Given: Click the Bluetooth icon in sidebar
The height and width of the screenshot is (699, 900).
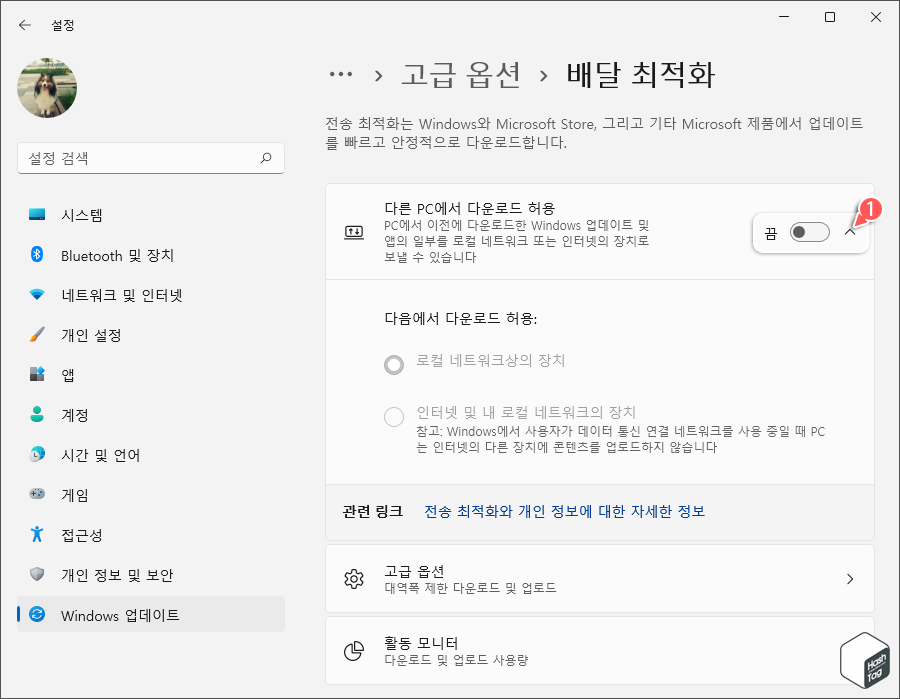Looking at the screenshot, I should tap(37, 254).
